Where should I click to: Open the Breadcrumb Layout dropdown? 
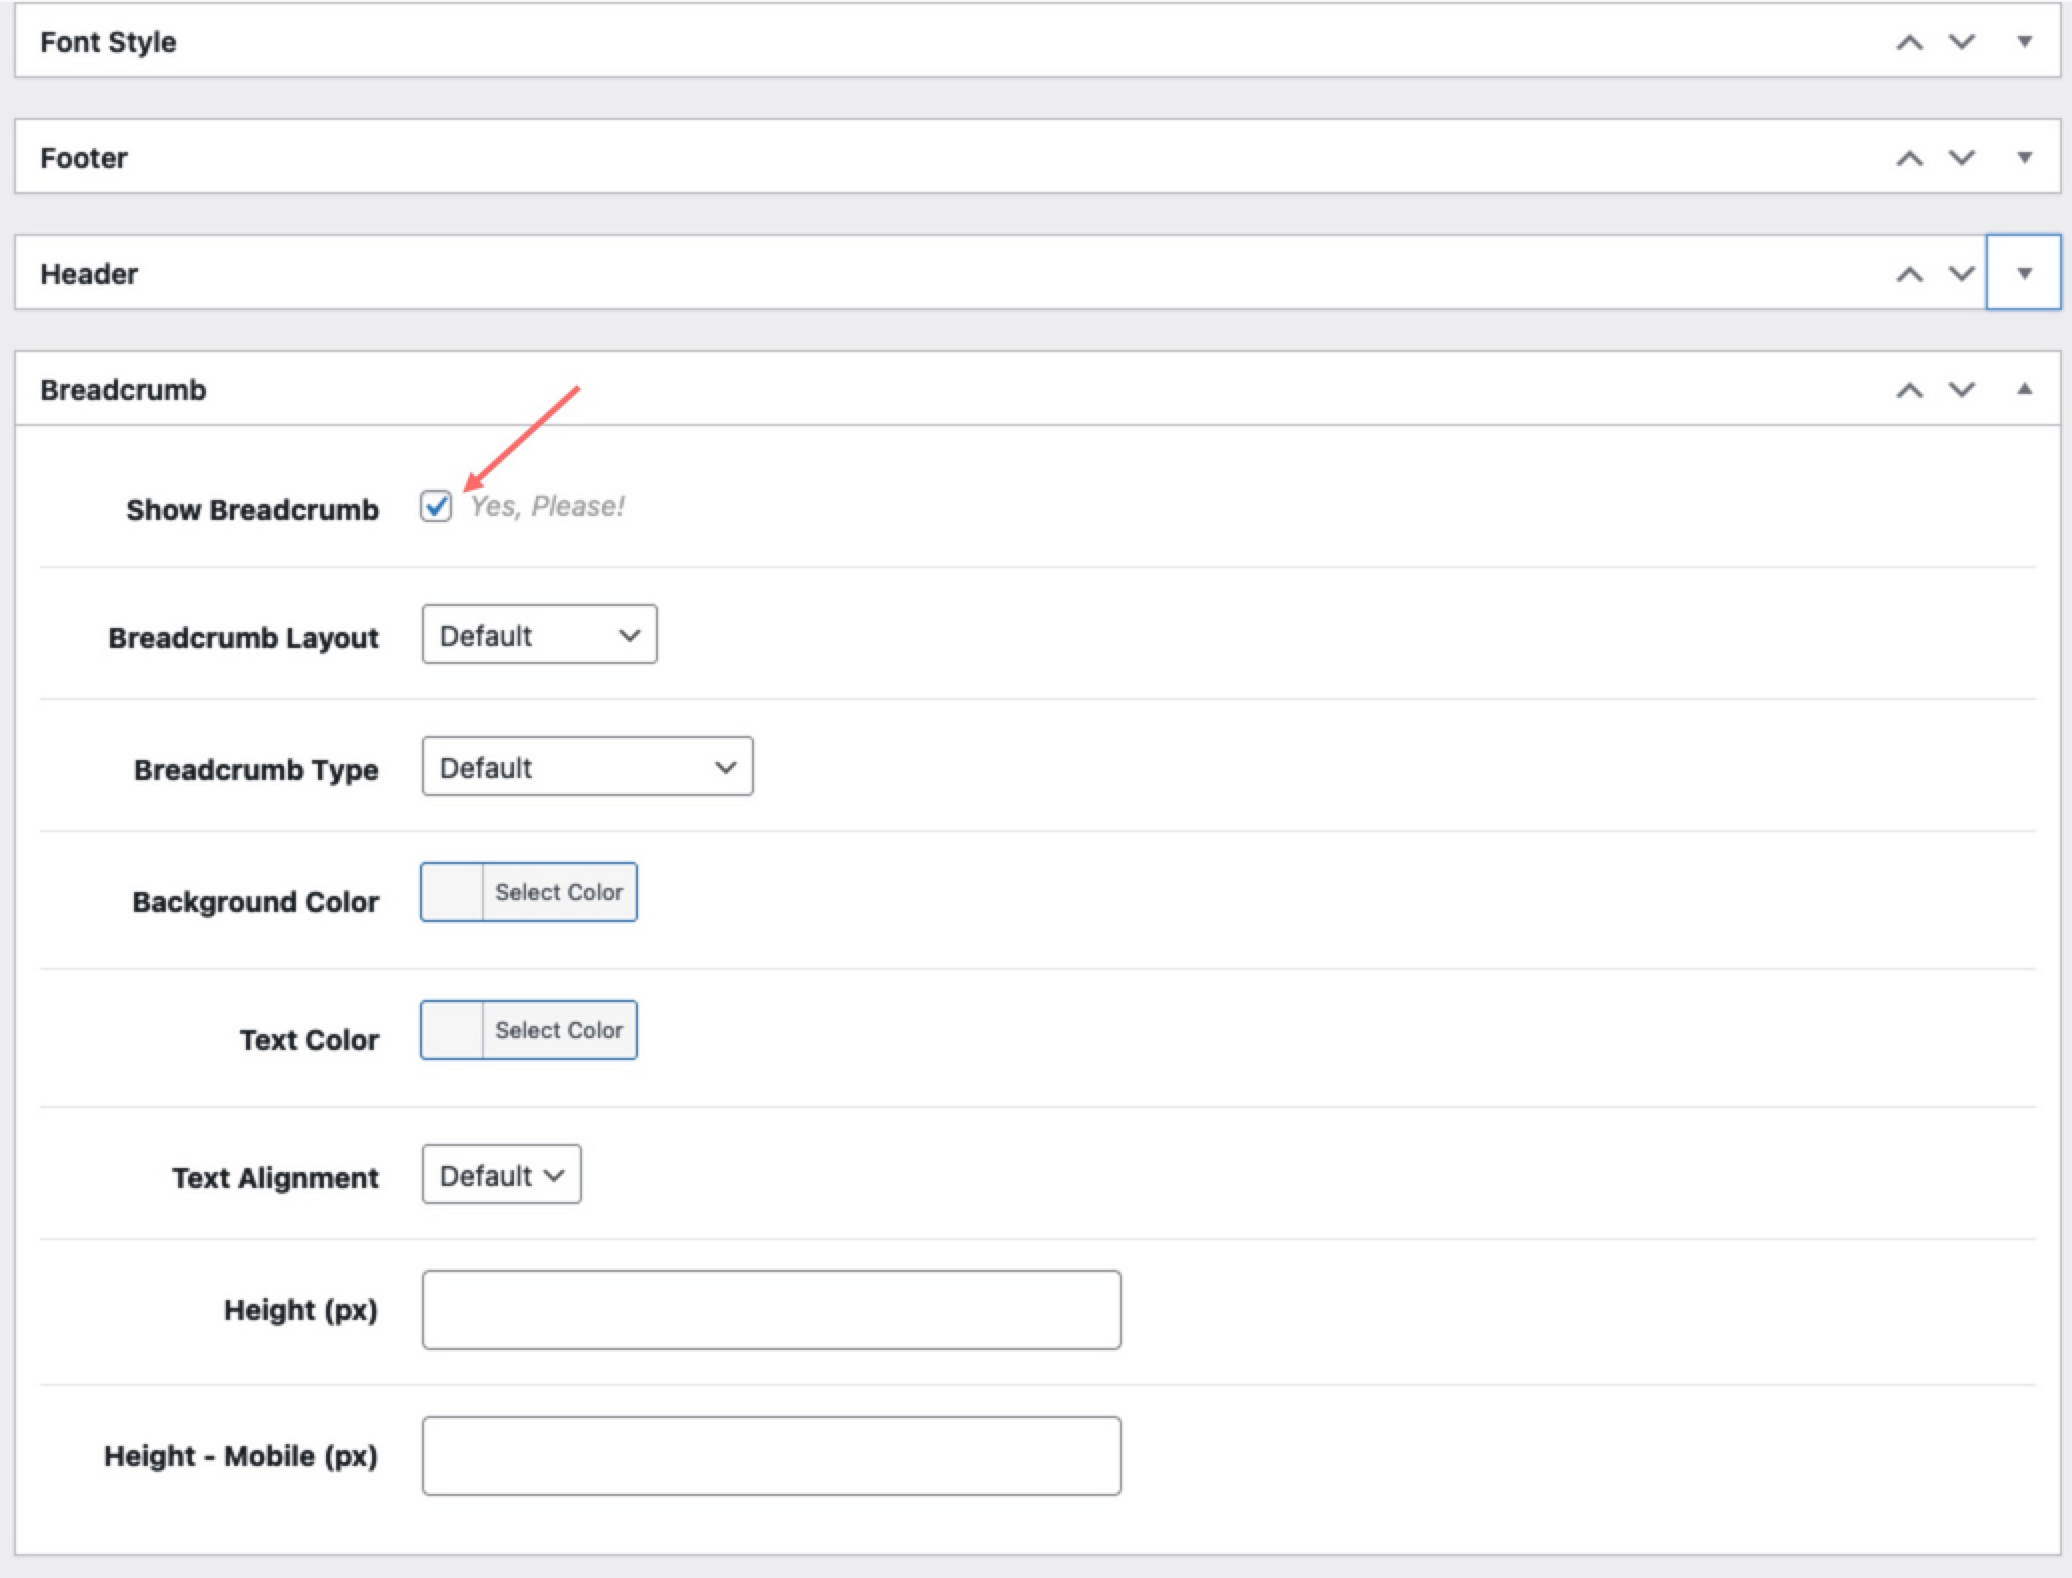(539, 635)
